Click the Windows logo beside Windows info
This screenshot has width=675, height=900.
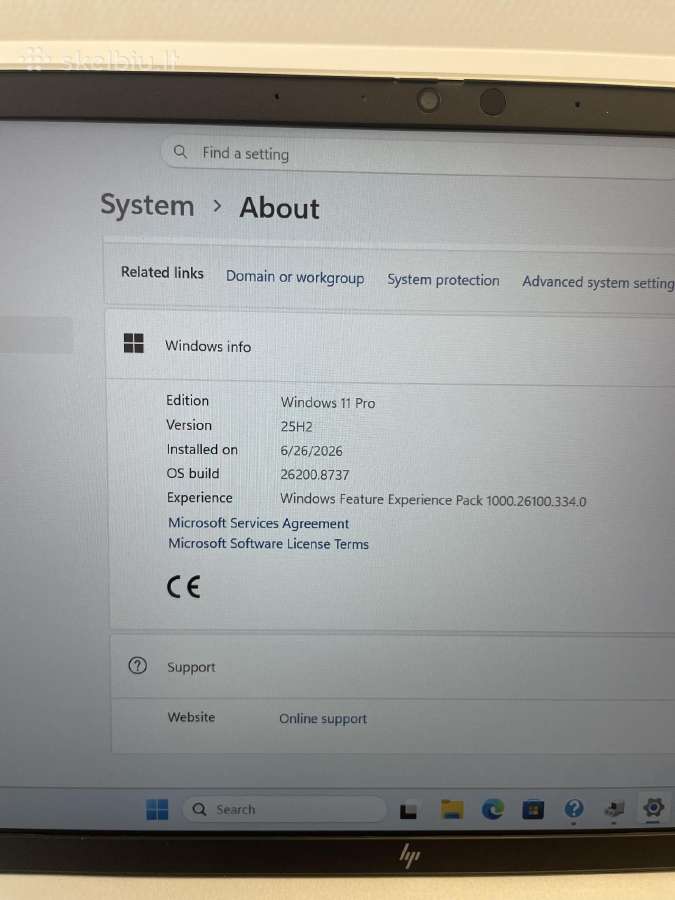point(134,343)
